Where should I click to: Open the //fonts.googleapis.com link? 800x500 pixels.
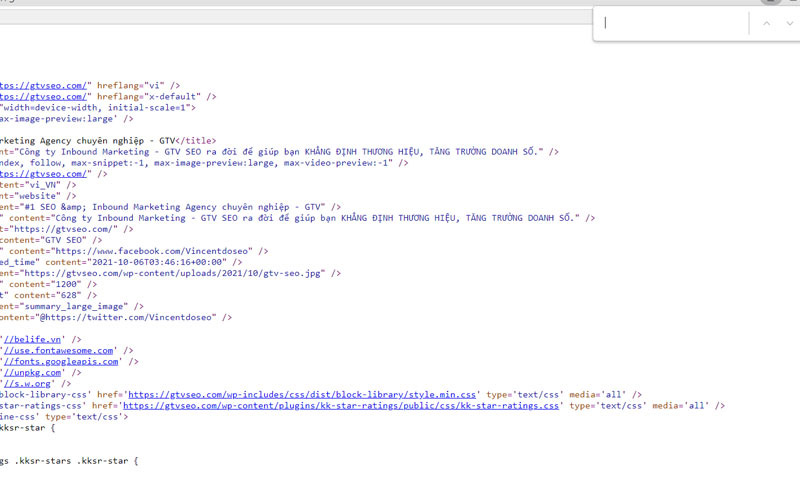coord(62,362)
